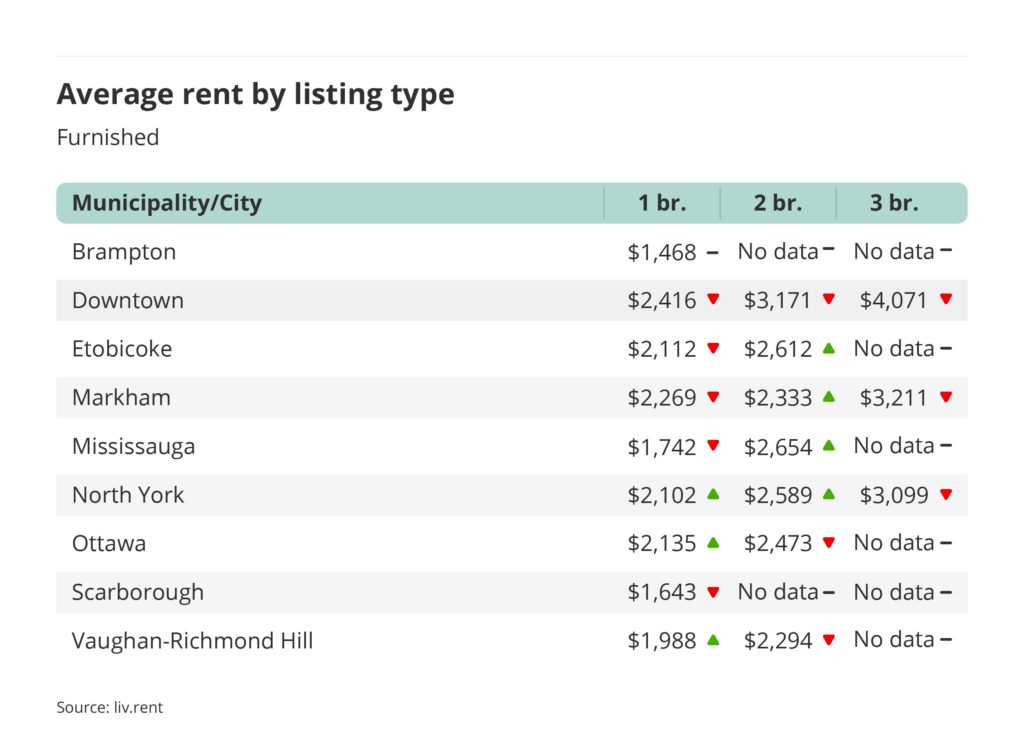Screen dimensions: 1024x741
Task: Click the green up arrow beside Vaughan-Richmond Hill $1,988
Action: click(713, 640)
